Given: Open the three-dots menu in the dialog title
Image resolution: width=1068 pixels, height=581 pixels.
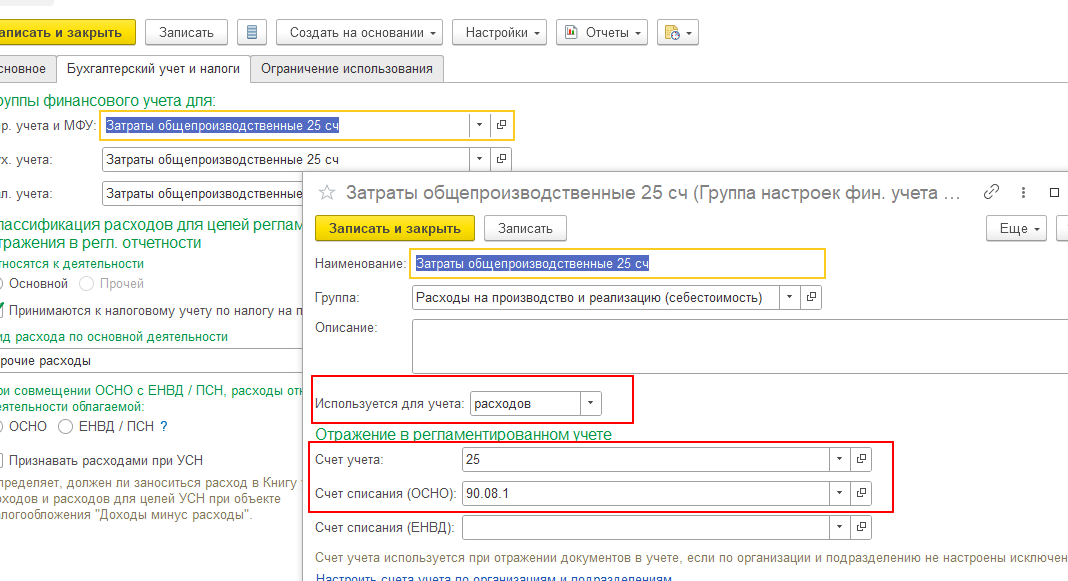Looking at the screenshot, I should click(x=1023, y=193).
